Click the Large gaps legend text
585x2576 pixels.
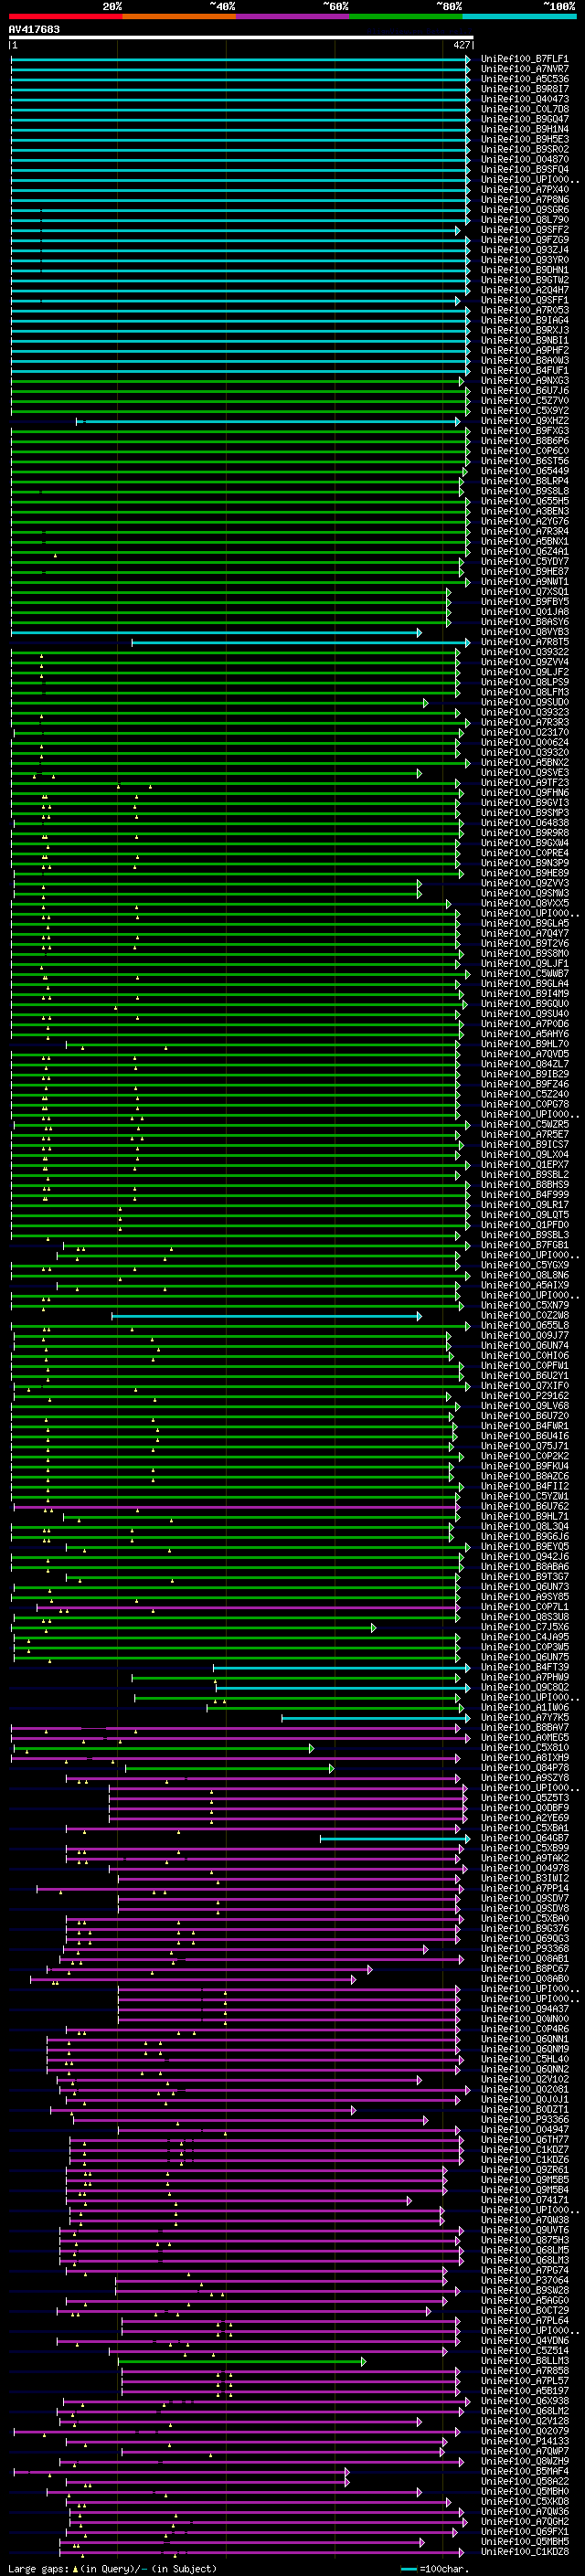[x=112, y=2569]
